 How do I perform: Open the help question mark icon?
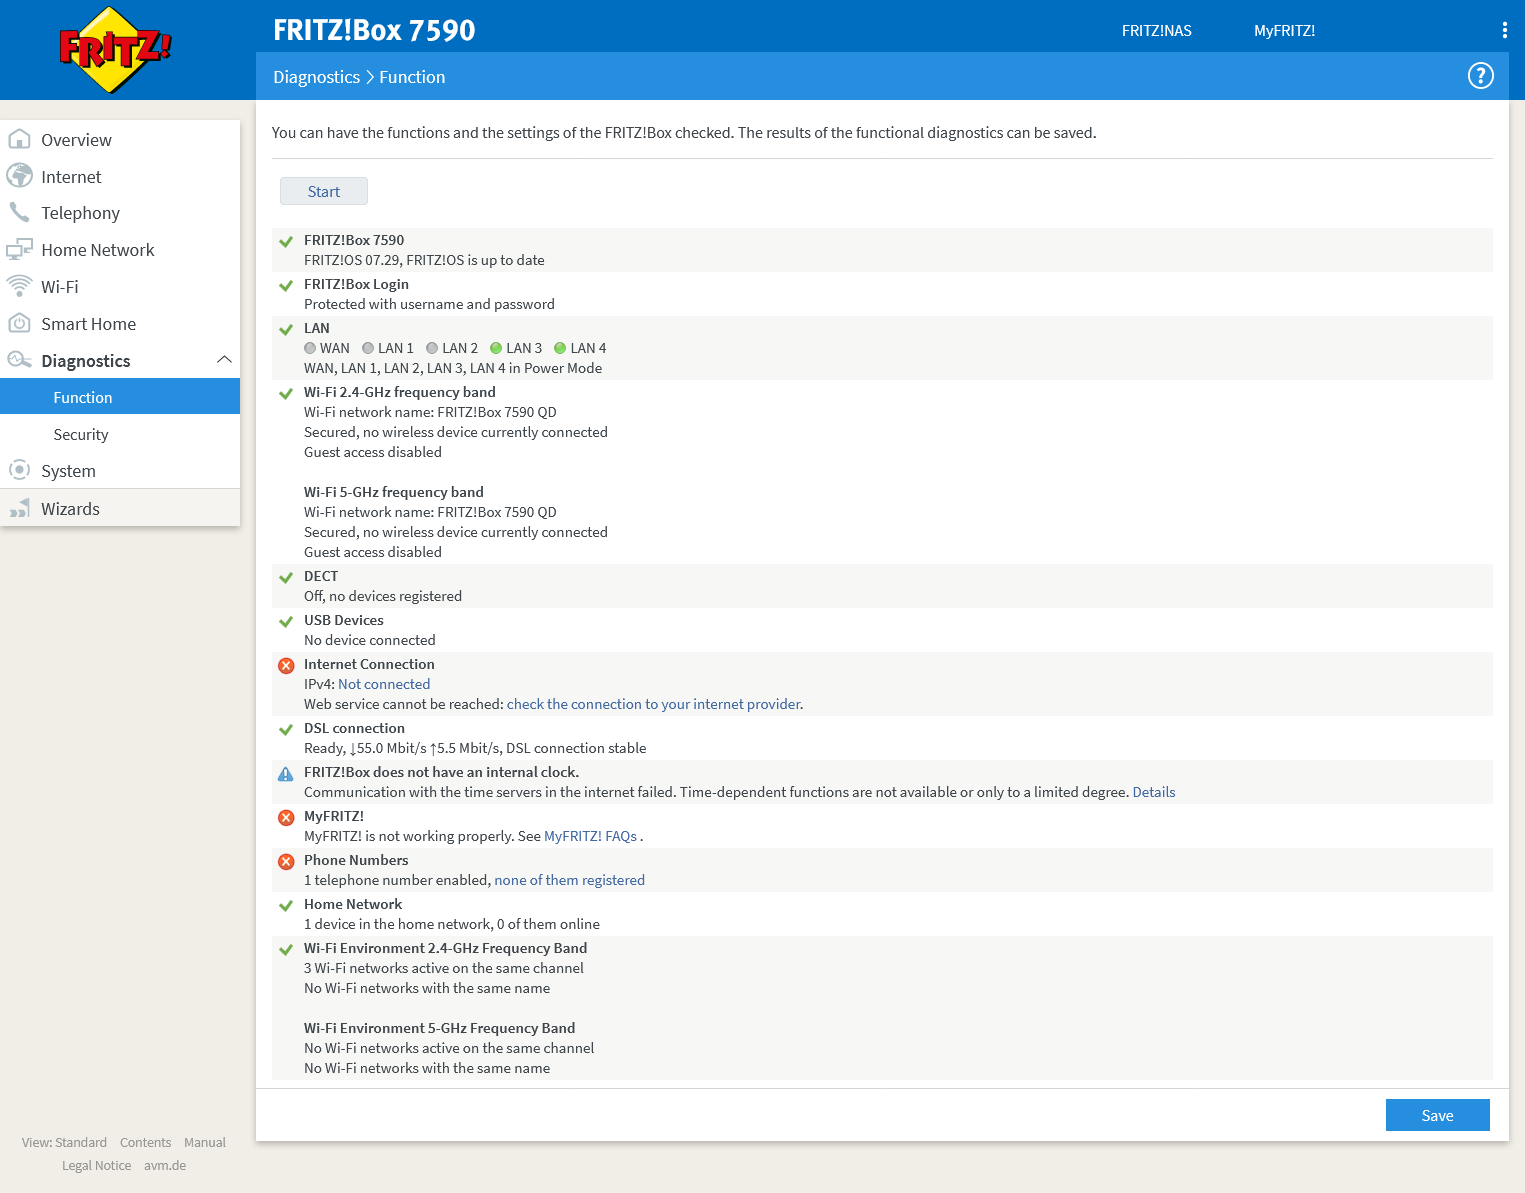1480,76
